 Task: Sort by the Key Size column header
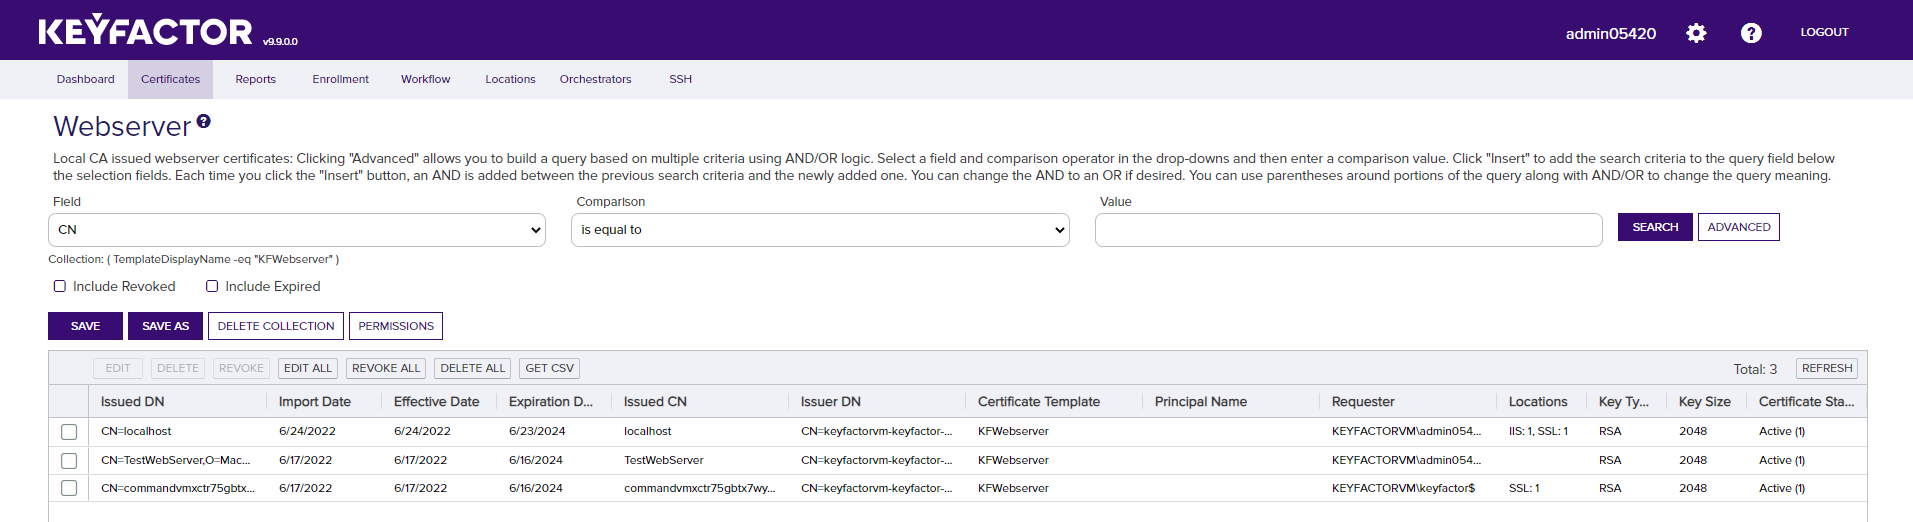(x=1704, y=402)
